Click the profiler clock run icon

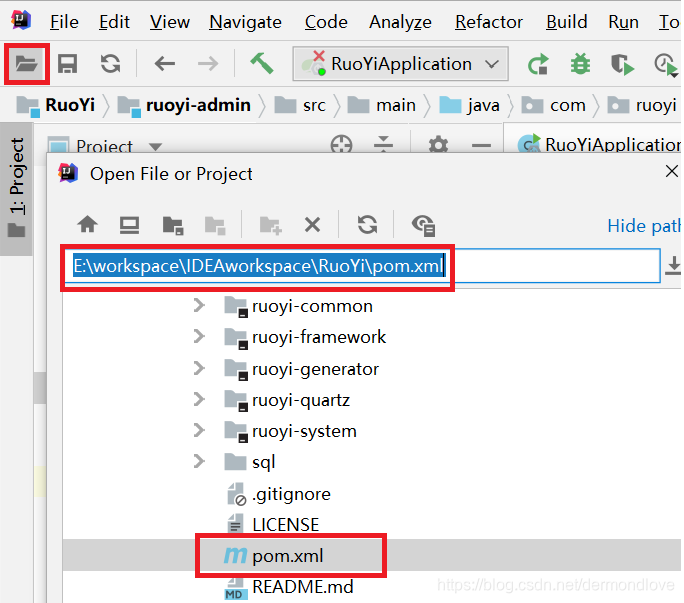[666, 65]
